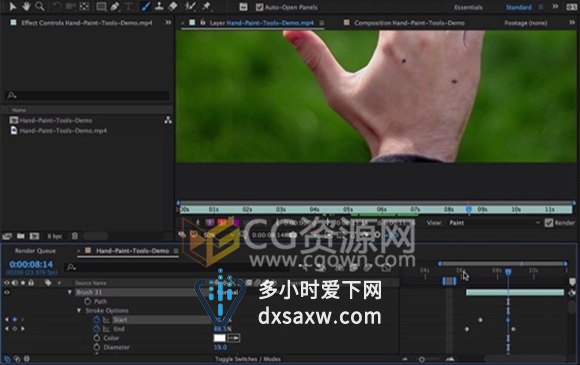Click the solo column header icon
This screenshot has width=580, height=365.
(23, 283)
